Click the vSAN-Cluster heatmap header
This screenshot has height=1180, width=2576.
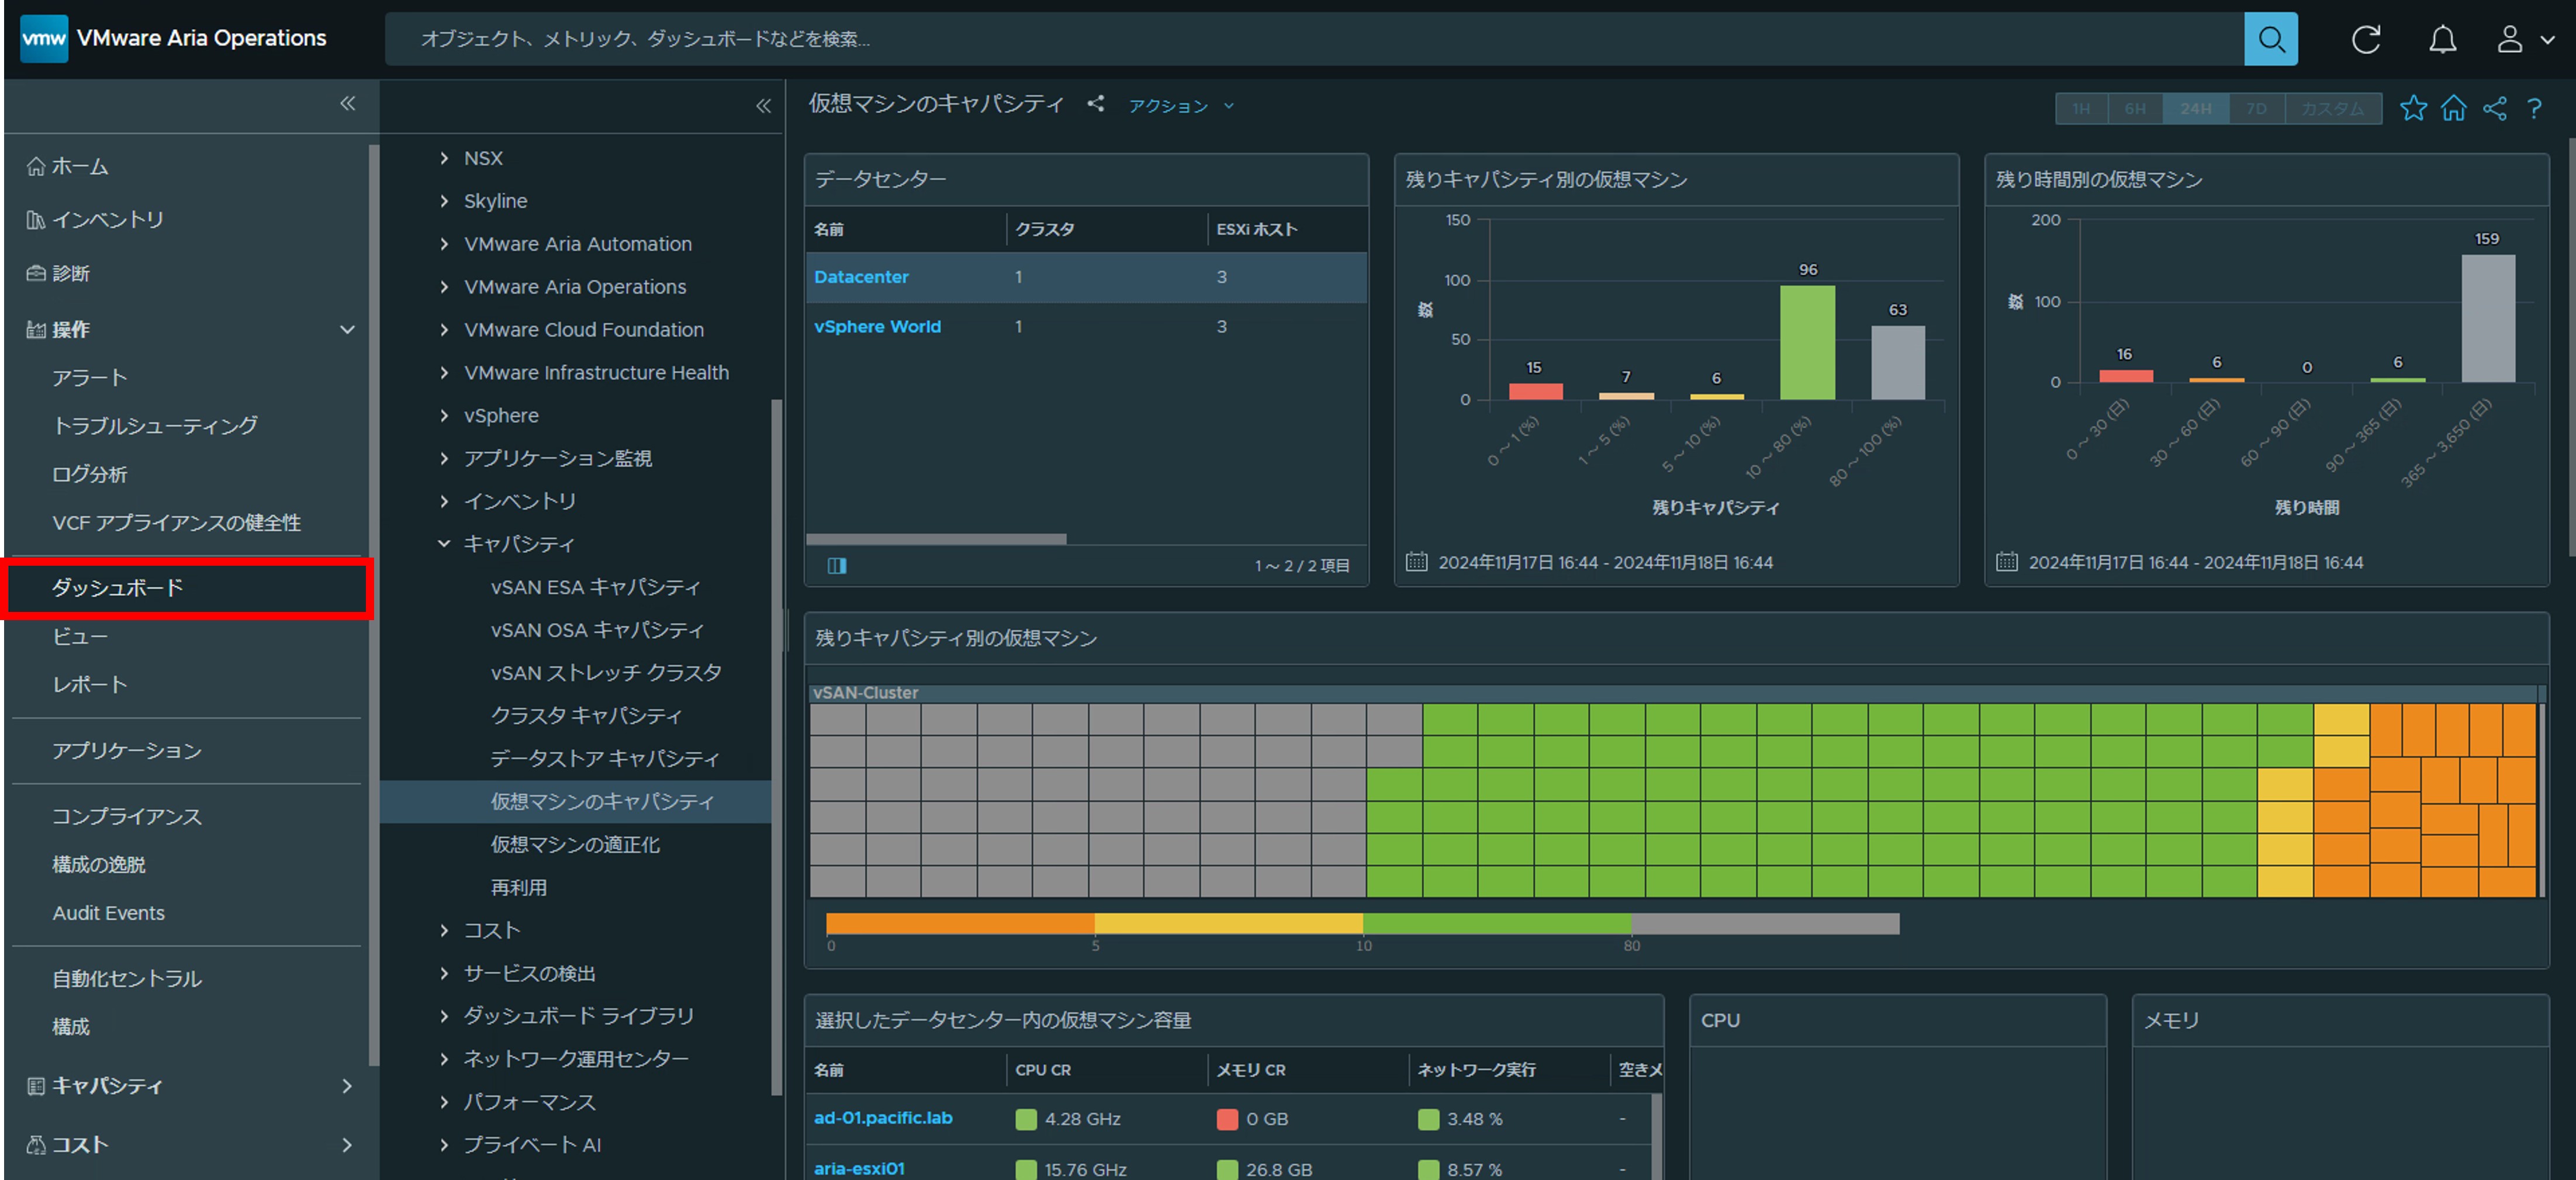pos(1674,693)
